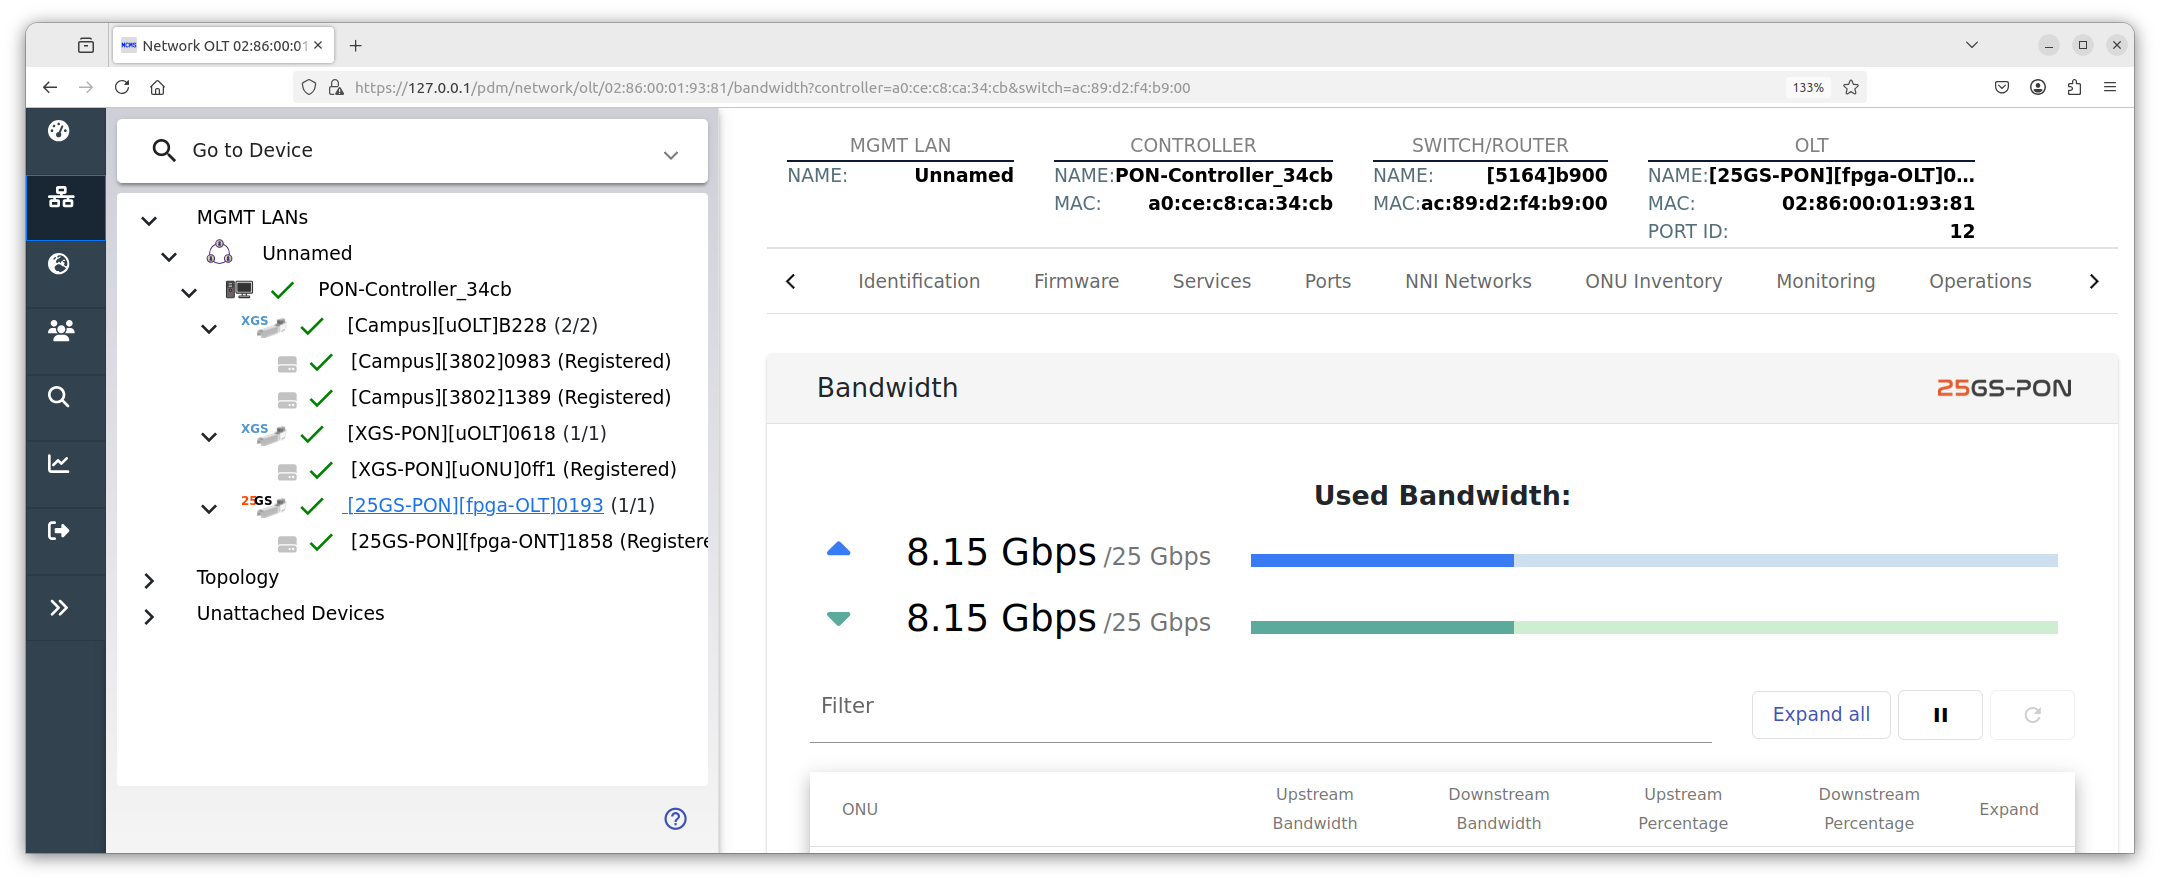Click the upstream bandwidth usage bar

[1654, 561]
